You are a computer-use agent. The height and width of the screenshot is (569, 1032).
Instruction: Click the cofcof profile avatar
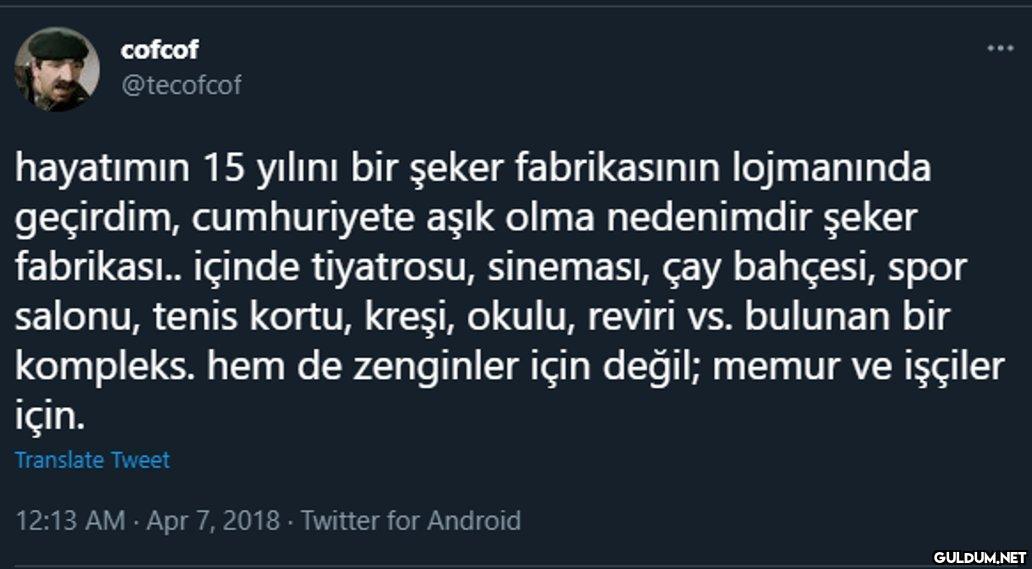pos(57,69)
